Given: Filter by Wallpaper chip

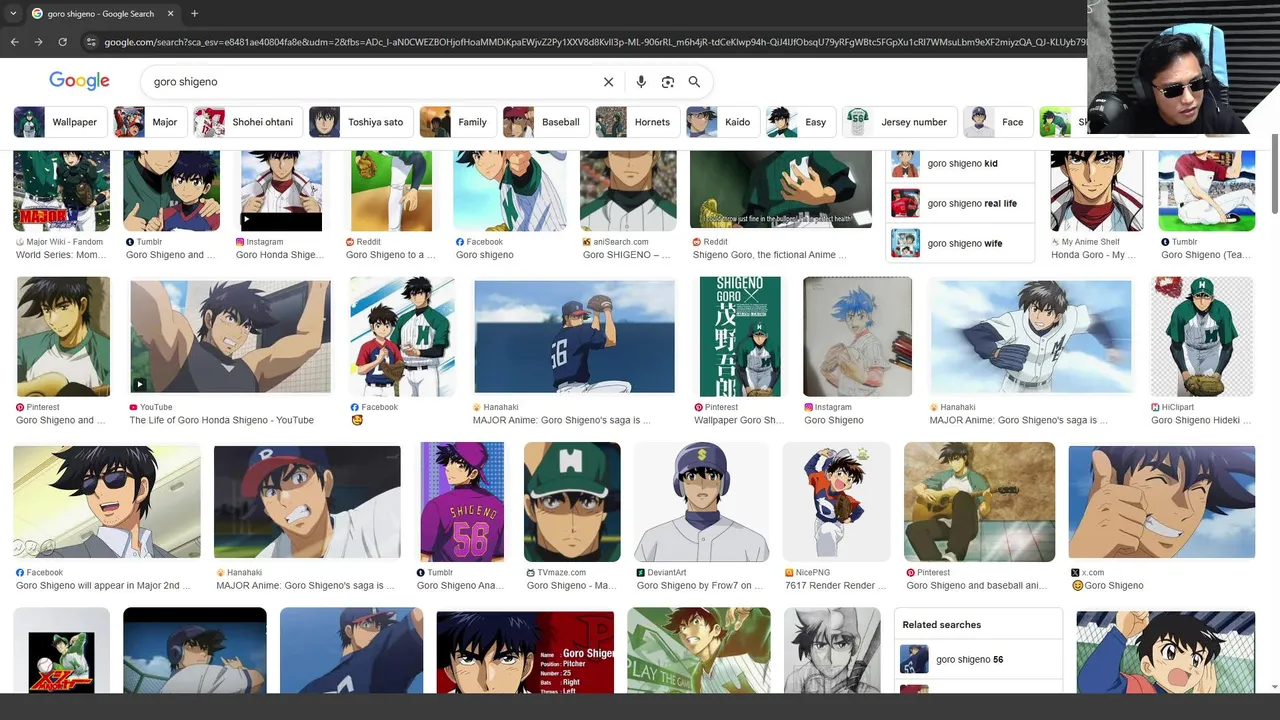Looking at the screenshot, I should 59,122.
